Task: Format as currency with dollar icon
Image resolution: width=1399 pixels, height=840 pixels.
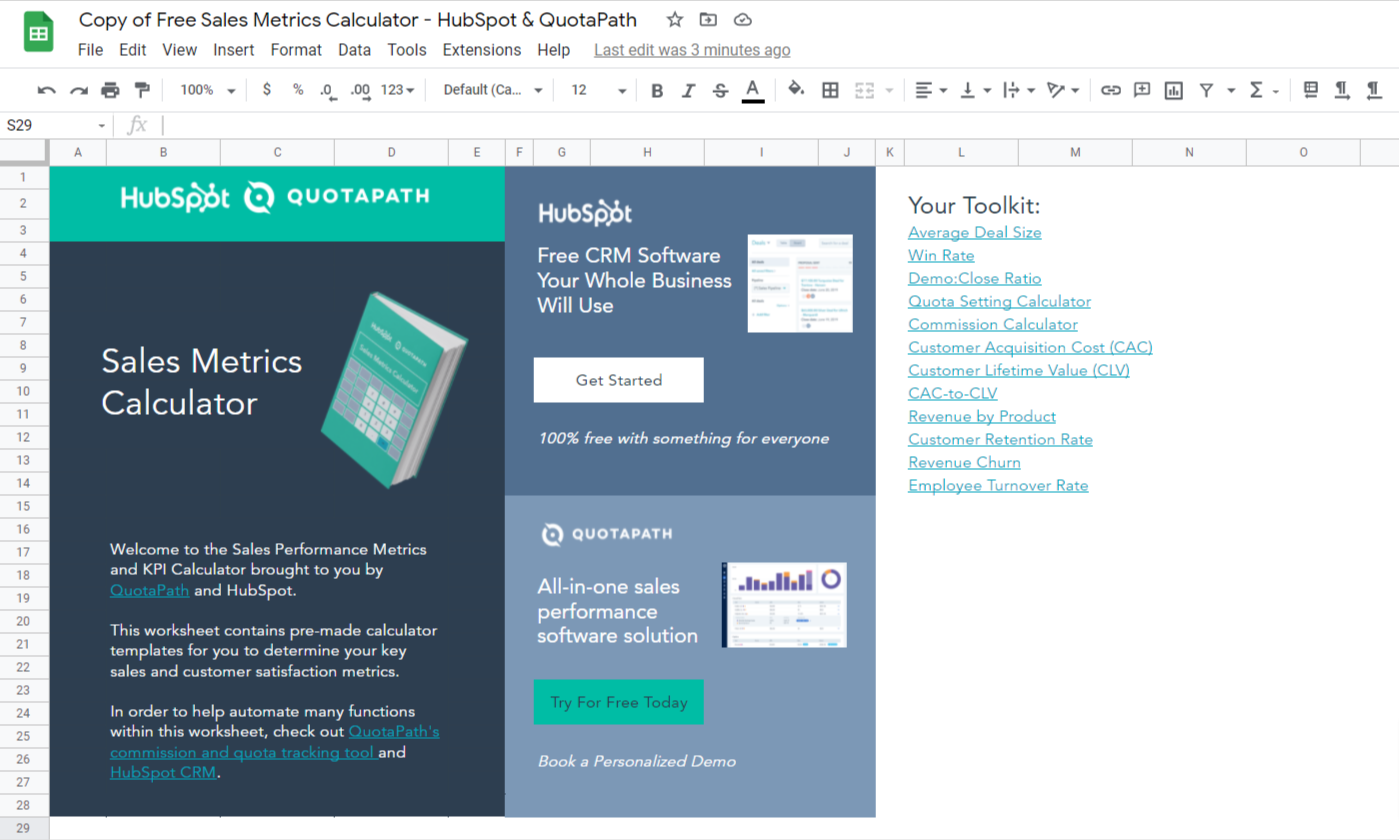Action: 266,90
